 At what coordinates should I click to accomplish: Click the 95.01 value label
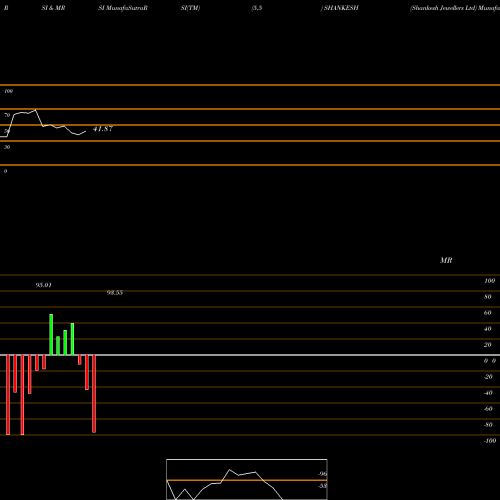44,285
